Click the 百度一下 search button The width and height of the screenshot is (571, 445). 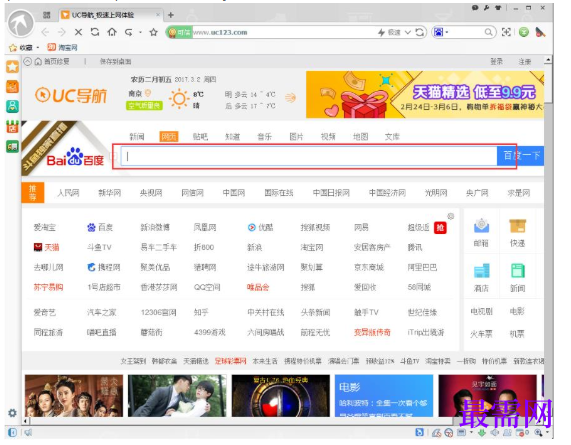(x=520, y=156)
